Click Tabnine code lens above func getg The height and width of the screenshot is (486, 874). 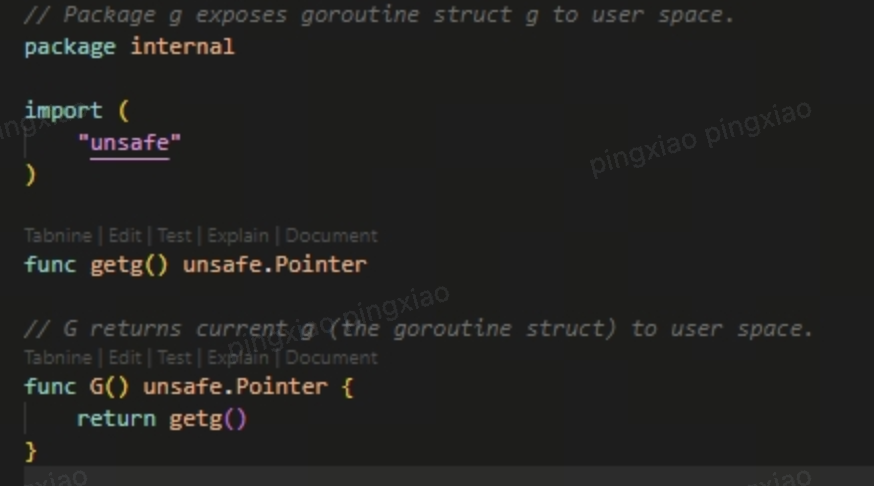(x=58, y=236)
